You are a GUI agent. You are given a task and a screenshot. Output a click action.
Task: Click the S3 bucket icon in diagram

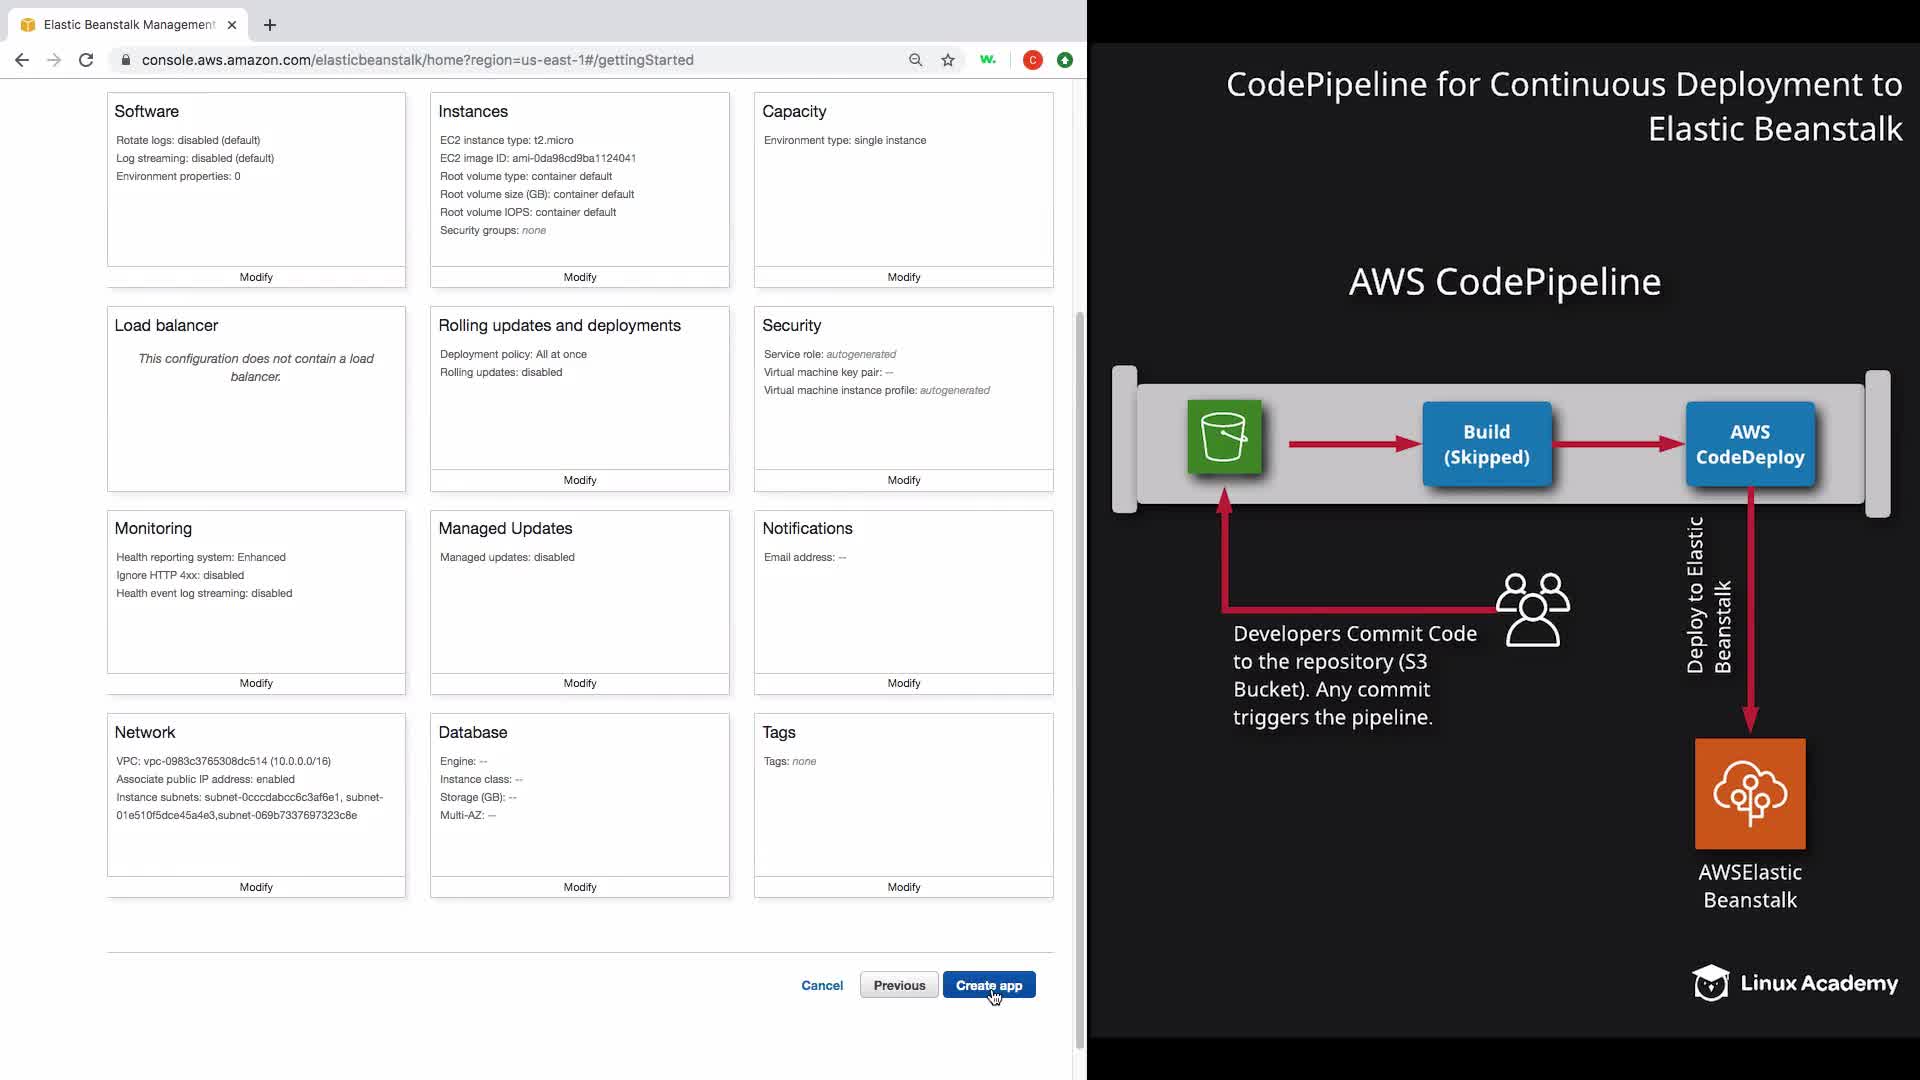pyautogui.click(x=1224, y=437)
